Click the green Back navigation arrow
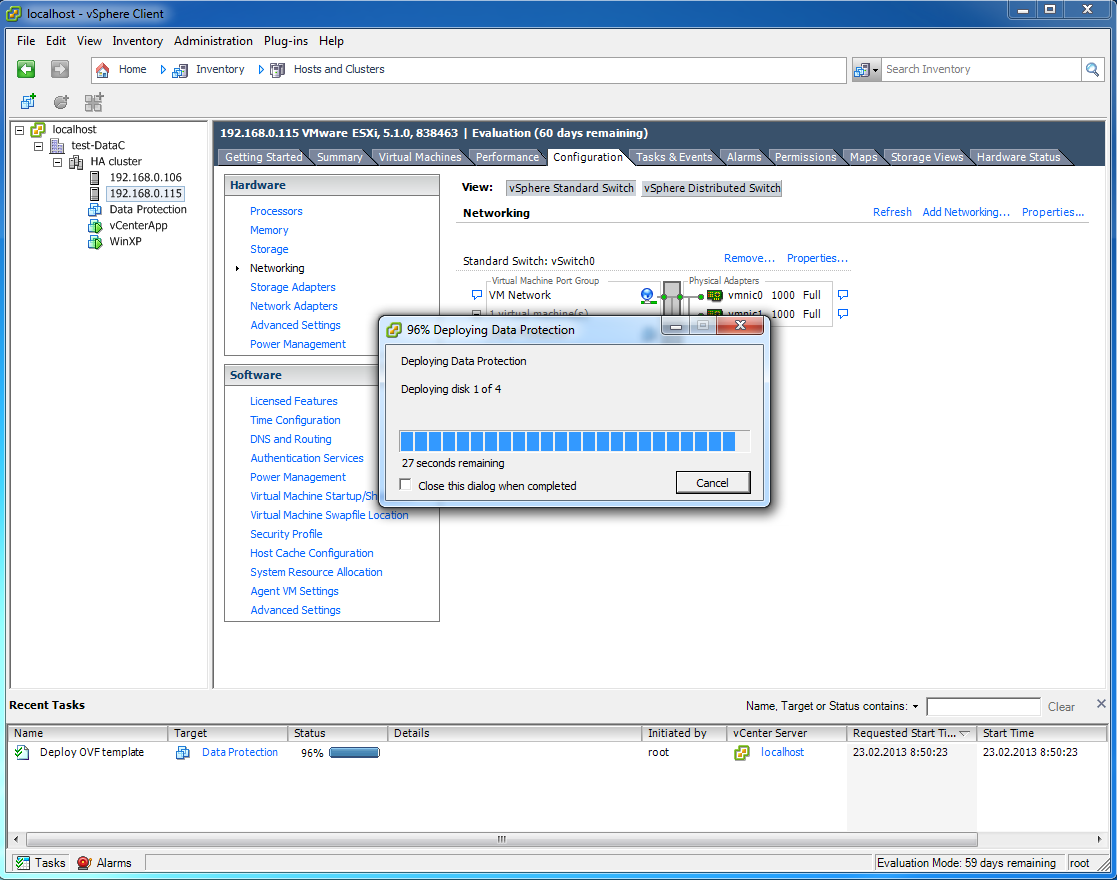 (x=26, y=69)
